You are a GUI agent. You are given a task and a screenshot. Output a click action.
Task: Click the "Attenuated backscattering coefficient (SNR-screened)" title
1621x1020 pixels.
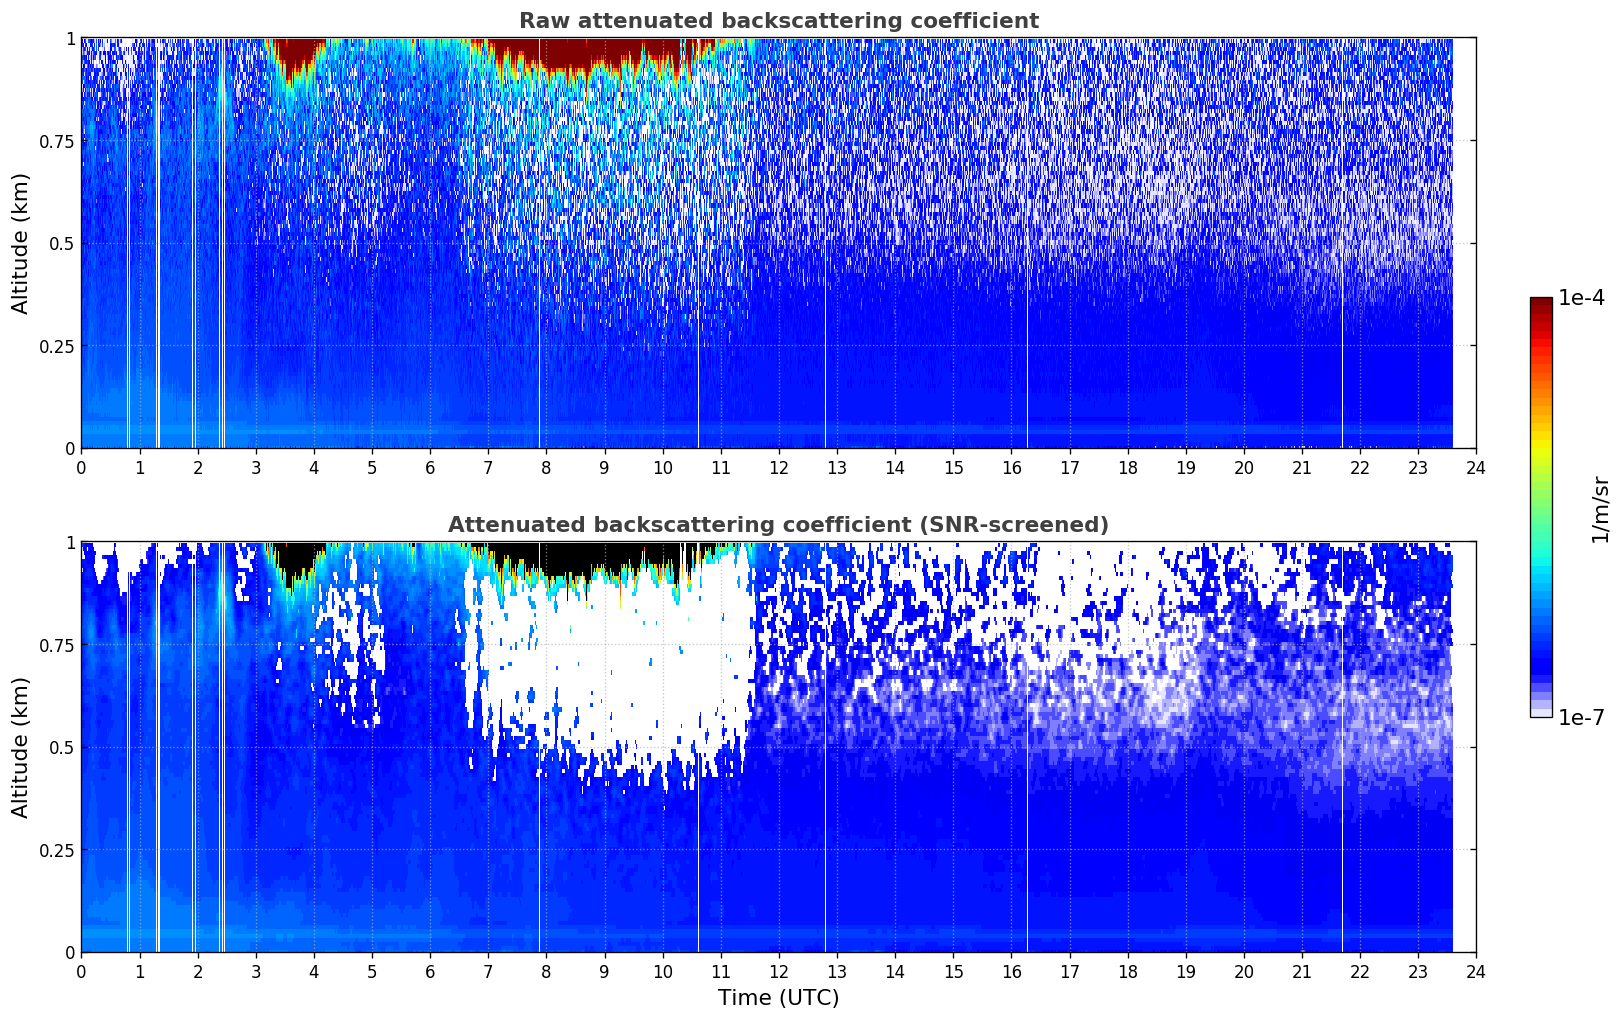coord(778,525)
